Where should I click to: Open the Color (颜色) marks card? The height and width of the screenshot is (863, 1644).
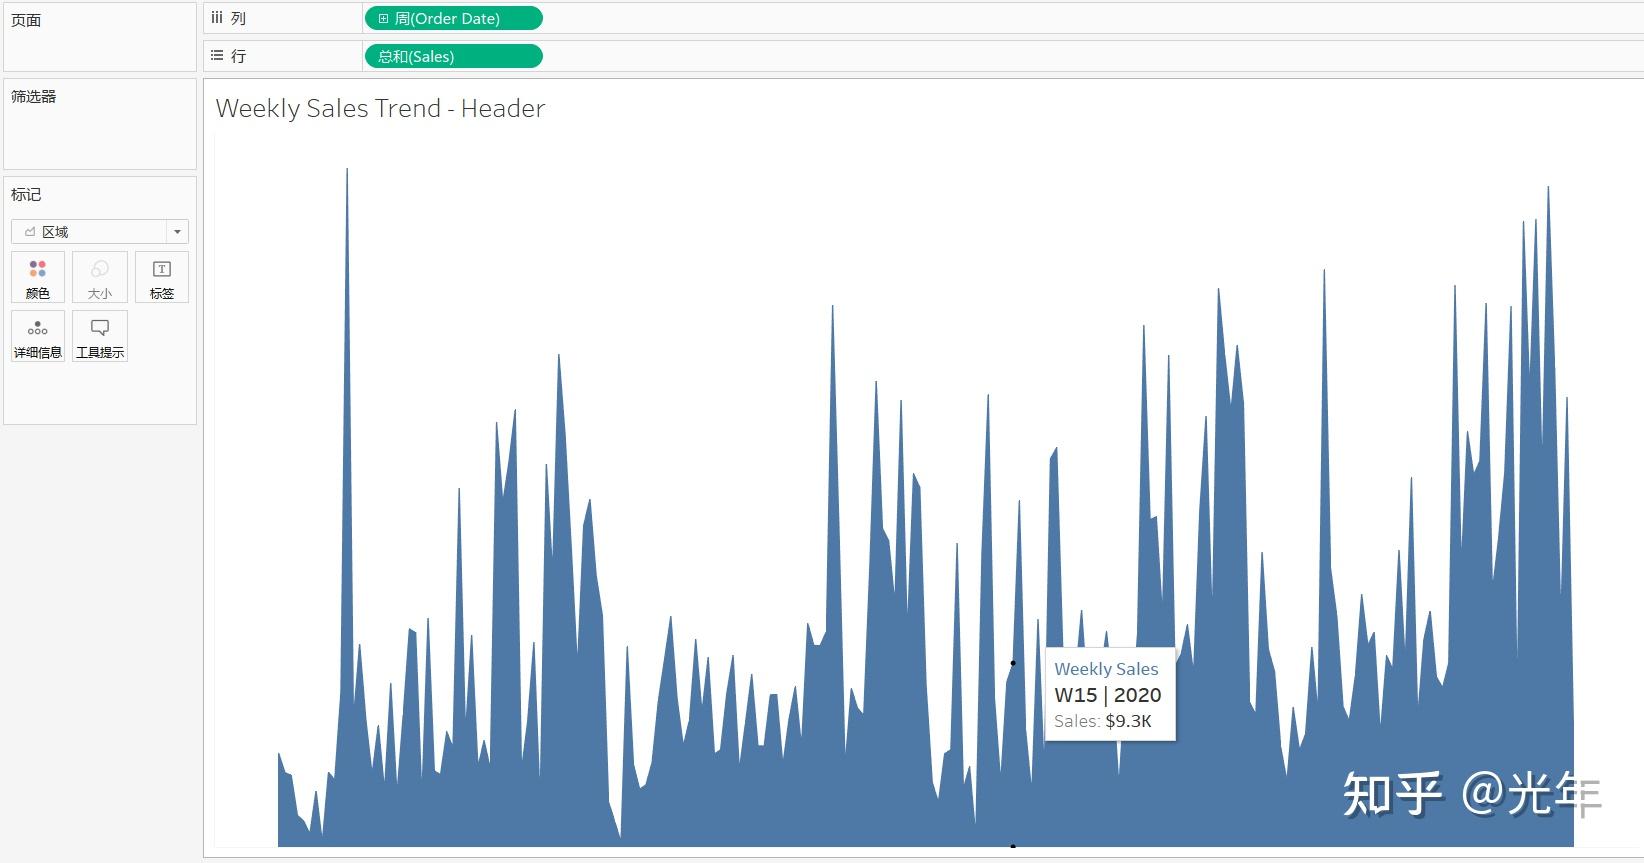point(38,277)
